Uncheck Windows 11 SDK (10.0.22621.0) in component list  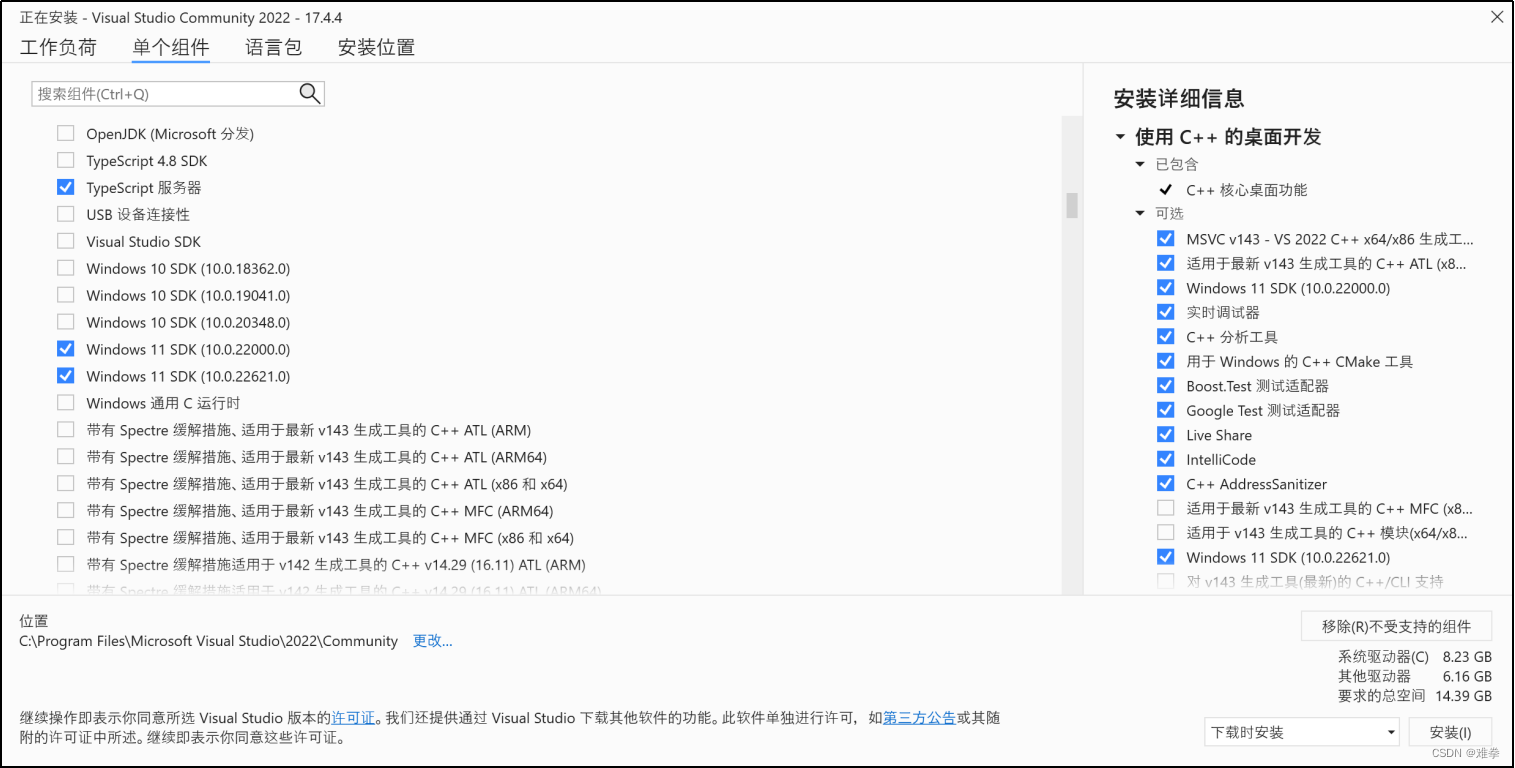[66, 376]
